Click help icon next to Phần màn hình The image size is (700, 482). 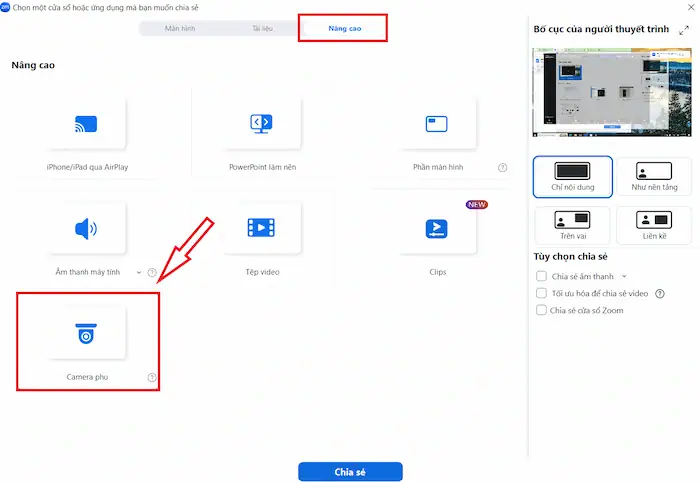click(x=503, y=168)
